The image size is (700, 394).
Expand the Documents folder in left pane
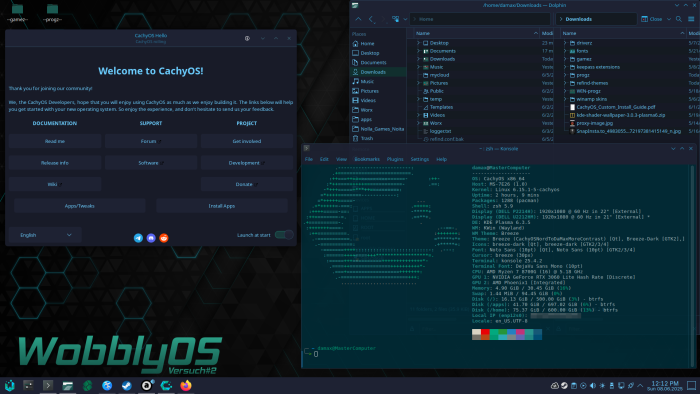coord(419,51)
